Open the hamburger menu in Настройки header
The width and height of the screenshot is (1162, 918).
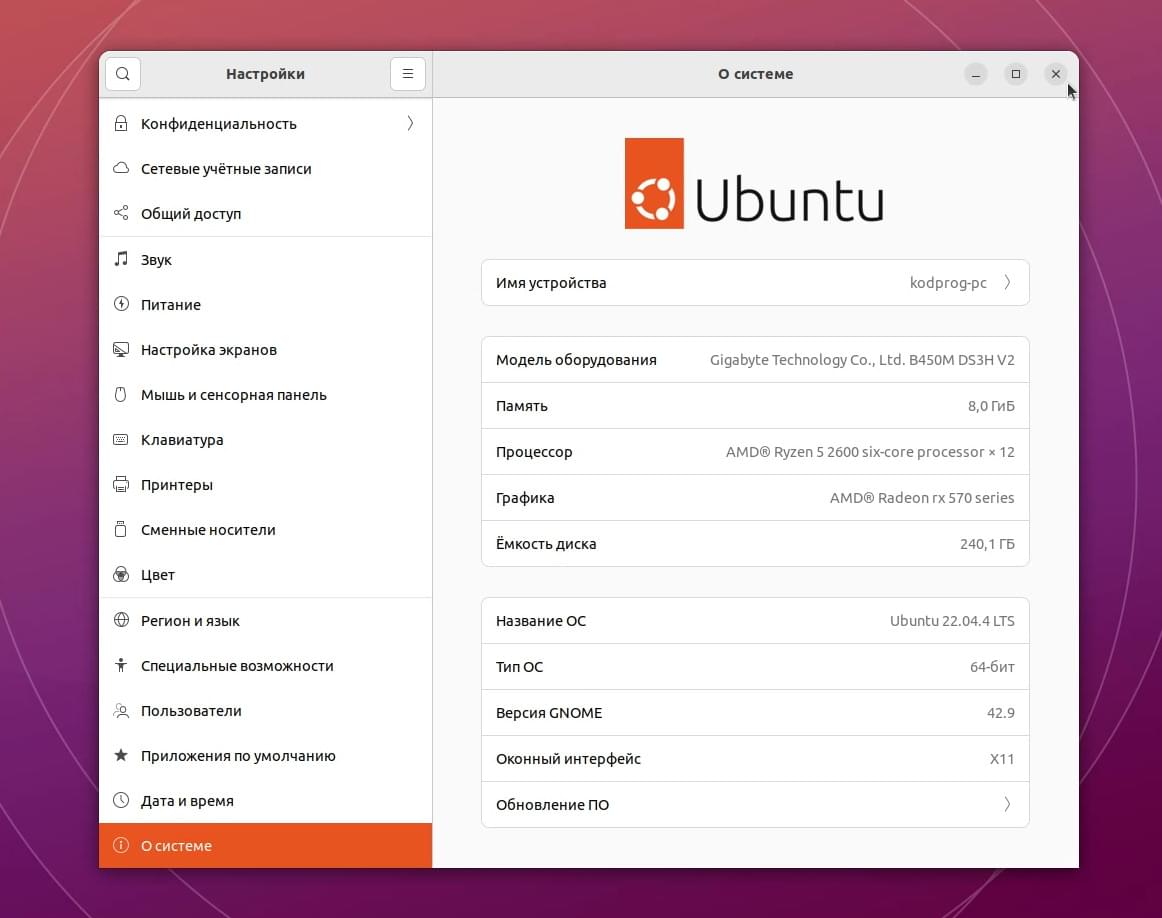click(x=408, y=74)
